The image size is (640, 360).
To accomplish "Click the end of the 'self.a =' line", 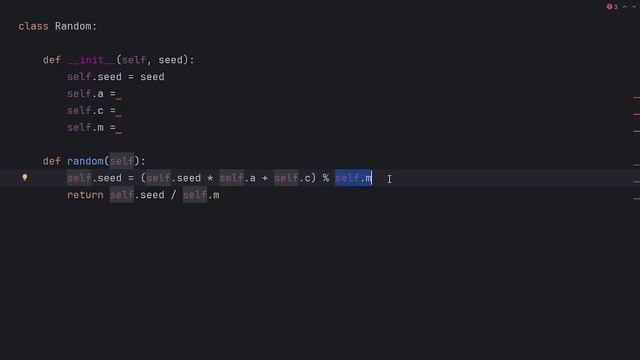I will (x=119, y=94).
